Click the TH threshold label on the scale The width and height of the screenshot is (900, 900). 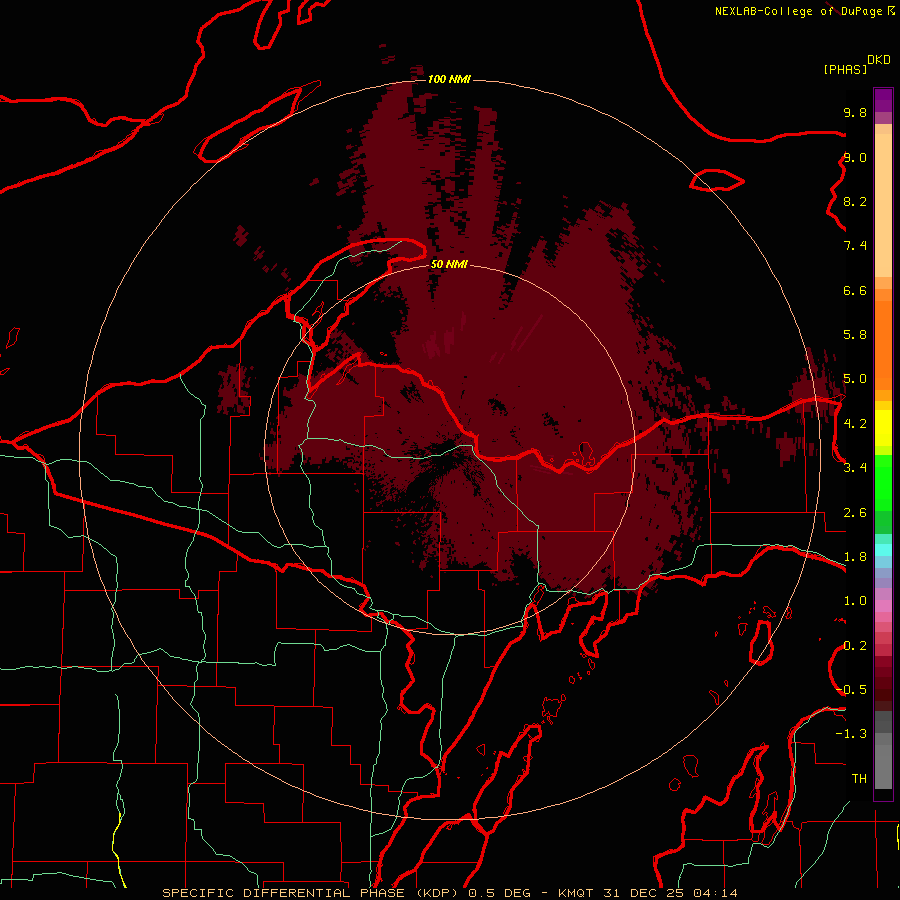point(859,779)
